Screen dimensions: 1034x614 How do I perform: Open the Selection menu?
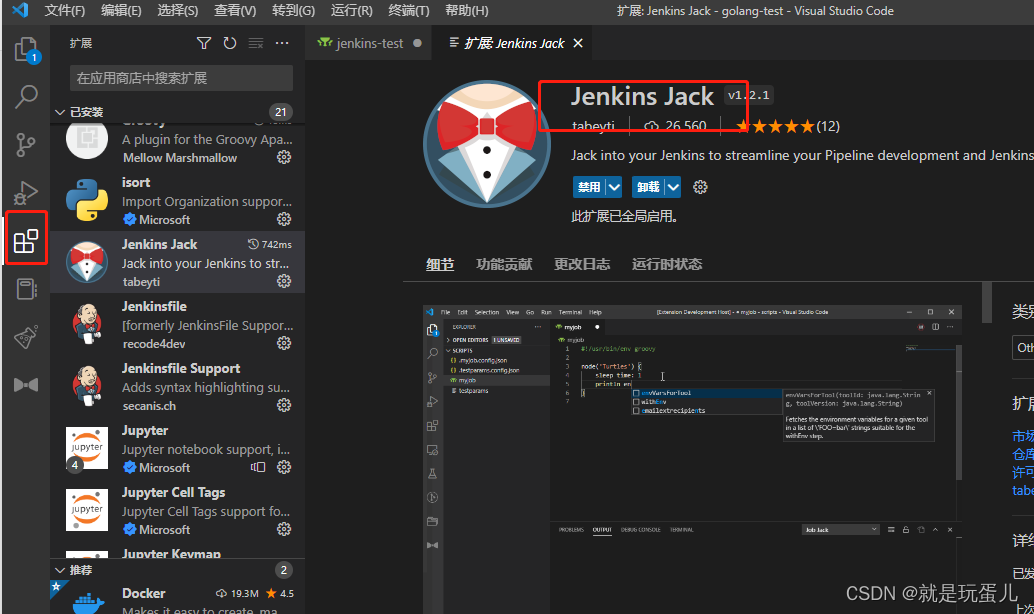pyautogui.click(x=178, y=11)
